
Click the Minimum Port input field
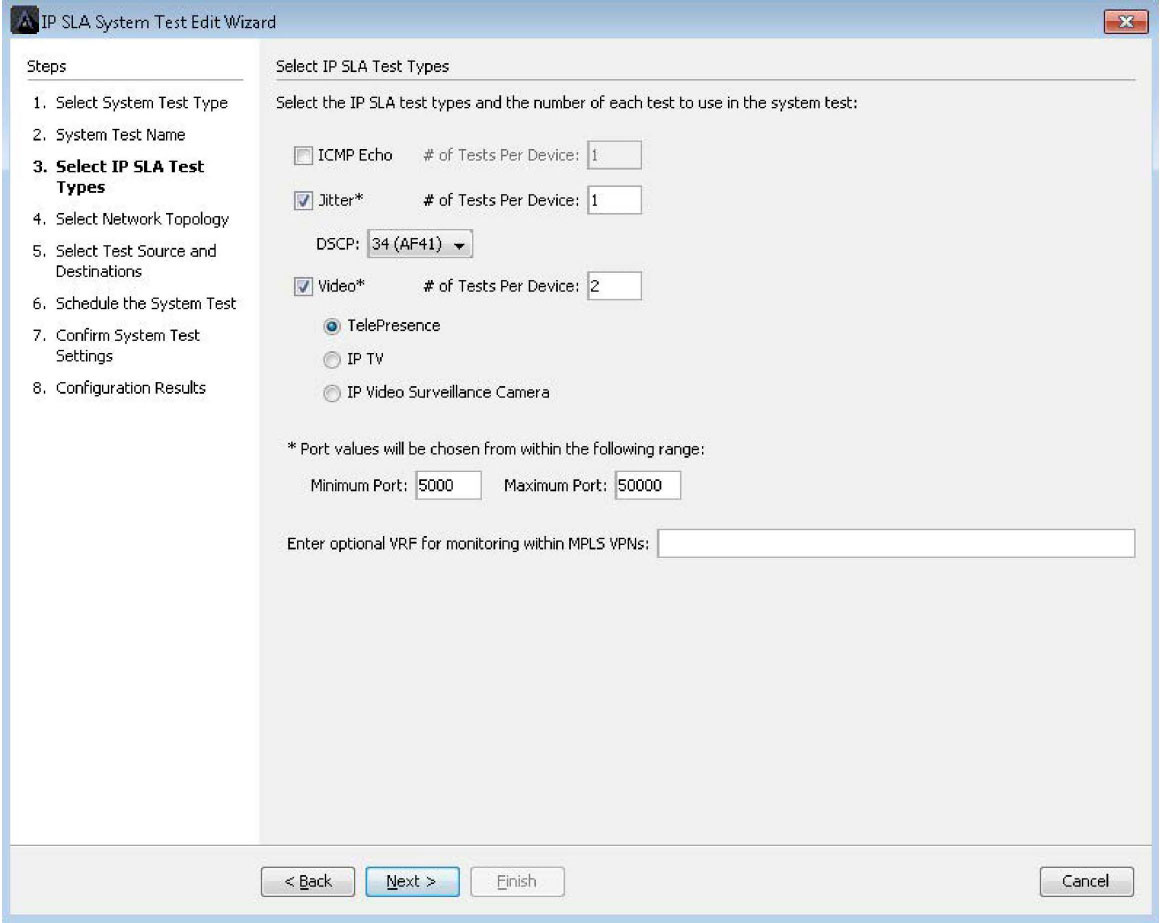click(x=448, y=486)
